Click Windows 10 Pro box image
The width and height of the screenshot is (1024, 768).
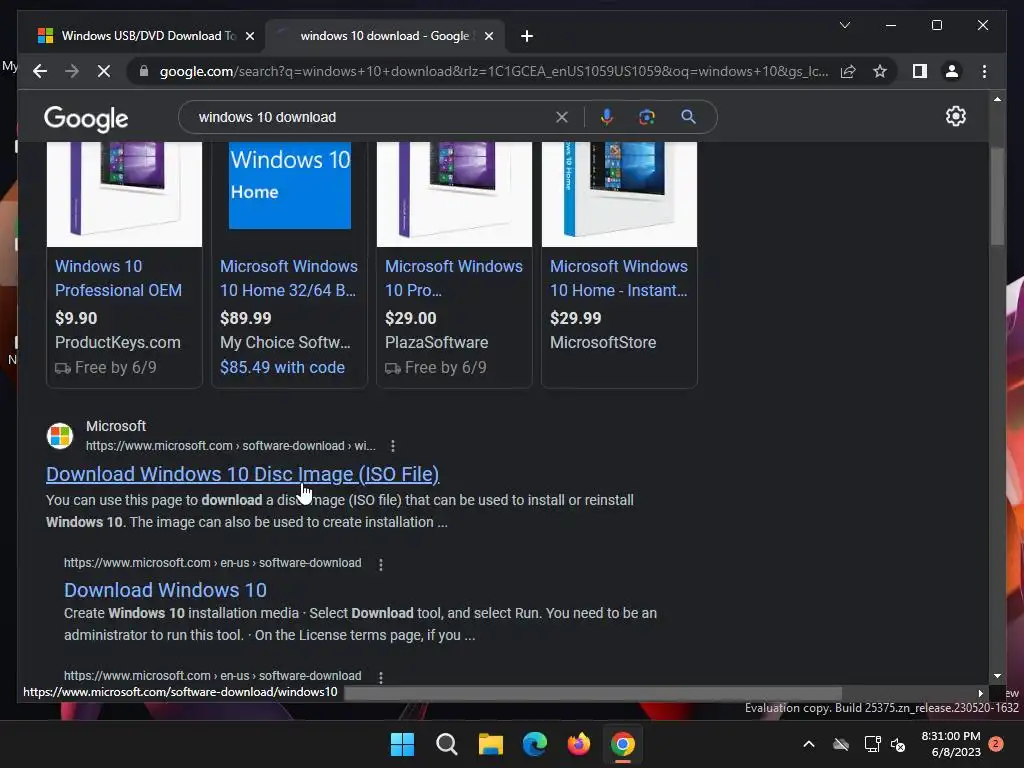pos(454,195)
